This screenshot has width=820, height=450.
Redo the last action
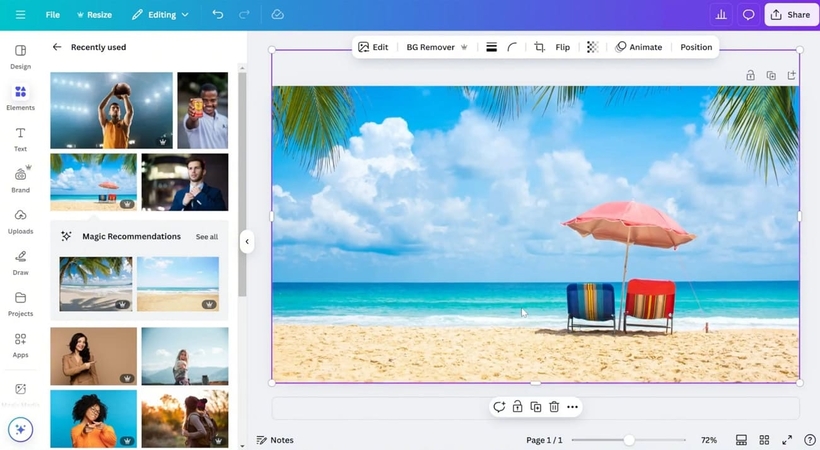244,15
